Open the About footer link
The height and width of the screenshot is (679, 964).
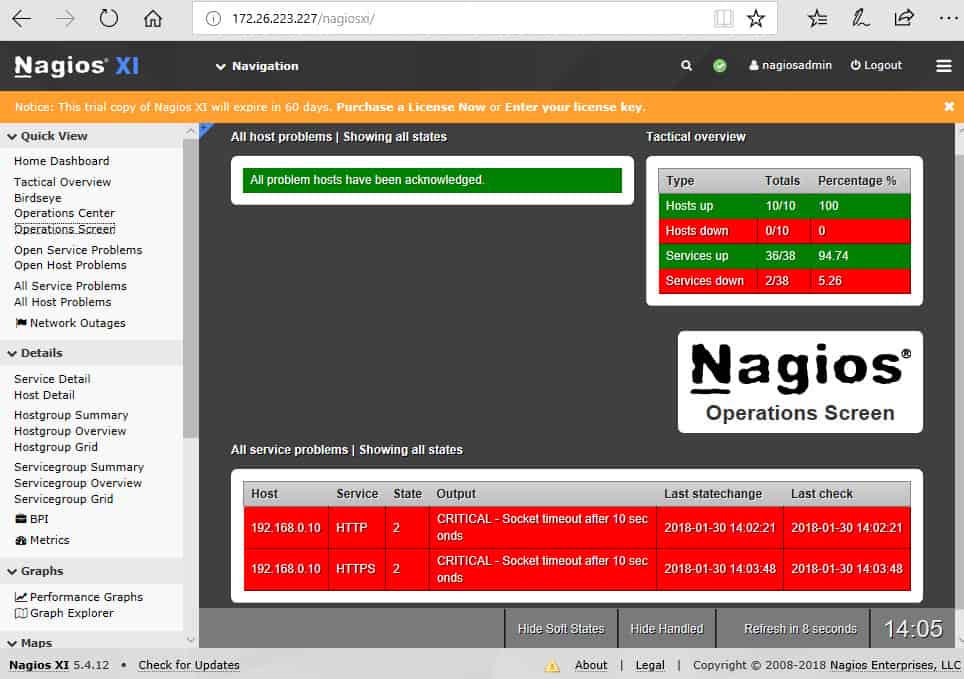591,665
